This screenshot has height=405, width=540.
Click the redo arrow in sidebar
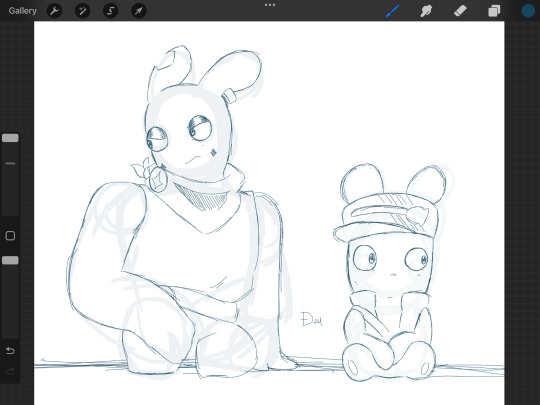click(10, 371)
